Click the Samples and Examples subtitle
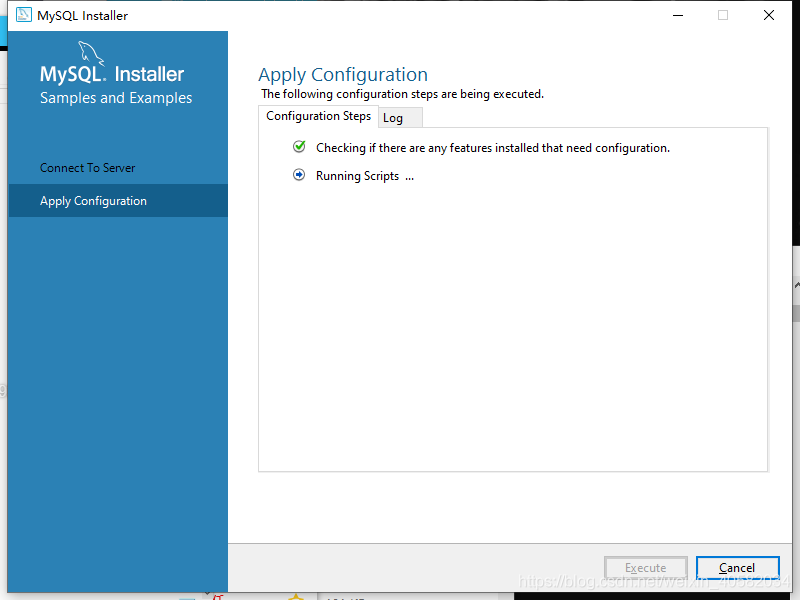 pyautogui.click(x=116, y=98)
